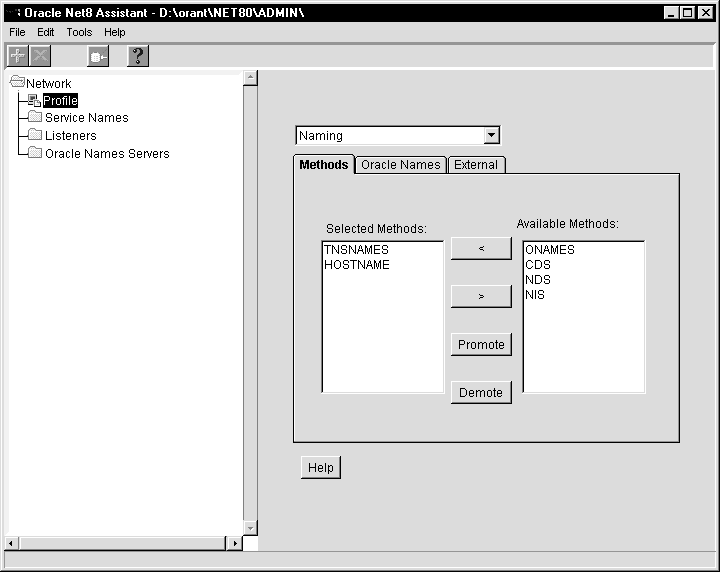The width and height of the screenshot is (720, 572).
Task: Open the File menu
Action: coord(17,32)
